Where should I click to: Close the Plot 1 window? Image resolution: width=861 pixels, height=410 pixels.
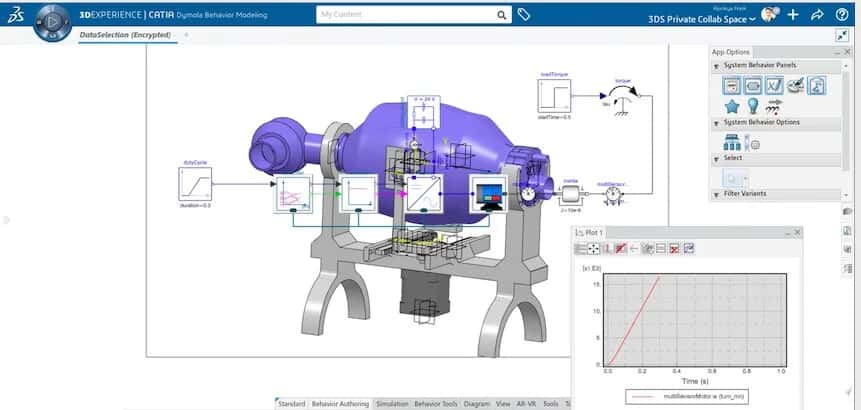click(x=797, y=233)
